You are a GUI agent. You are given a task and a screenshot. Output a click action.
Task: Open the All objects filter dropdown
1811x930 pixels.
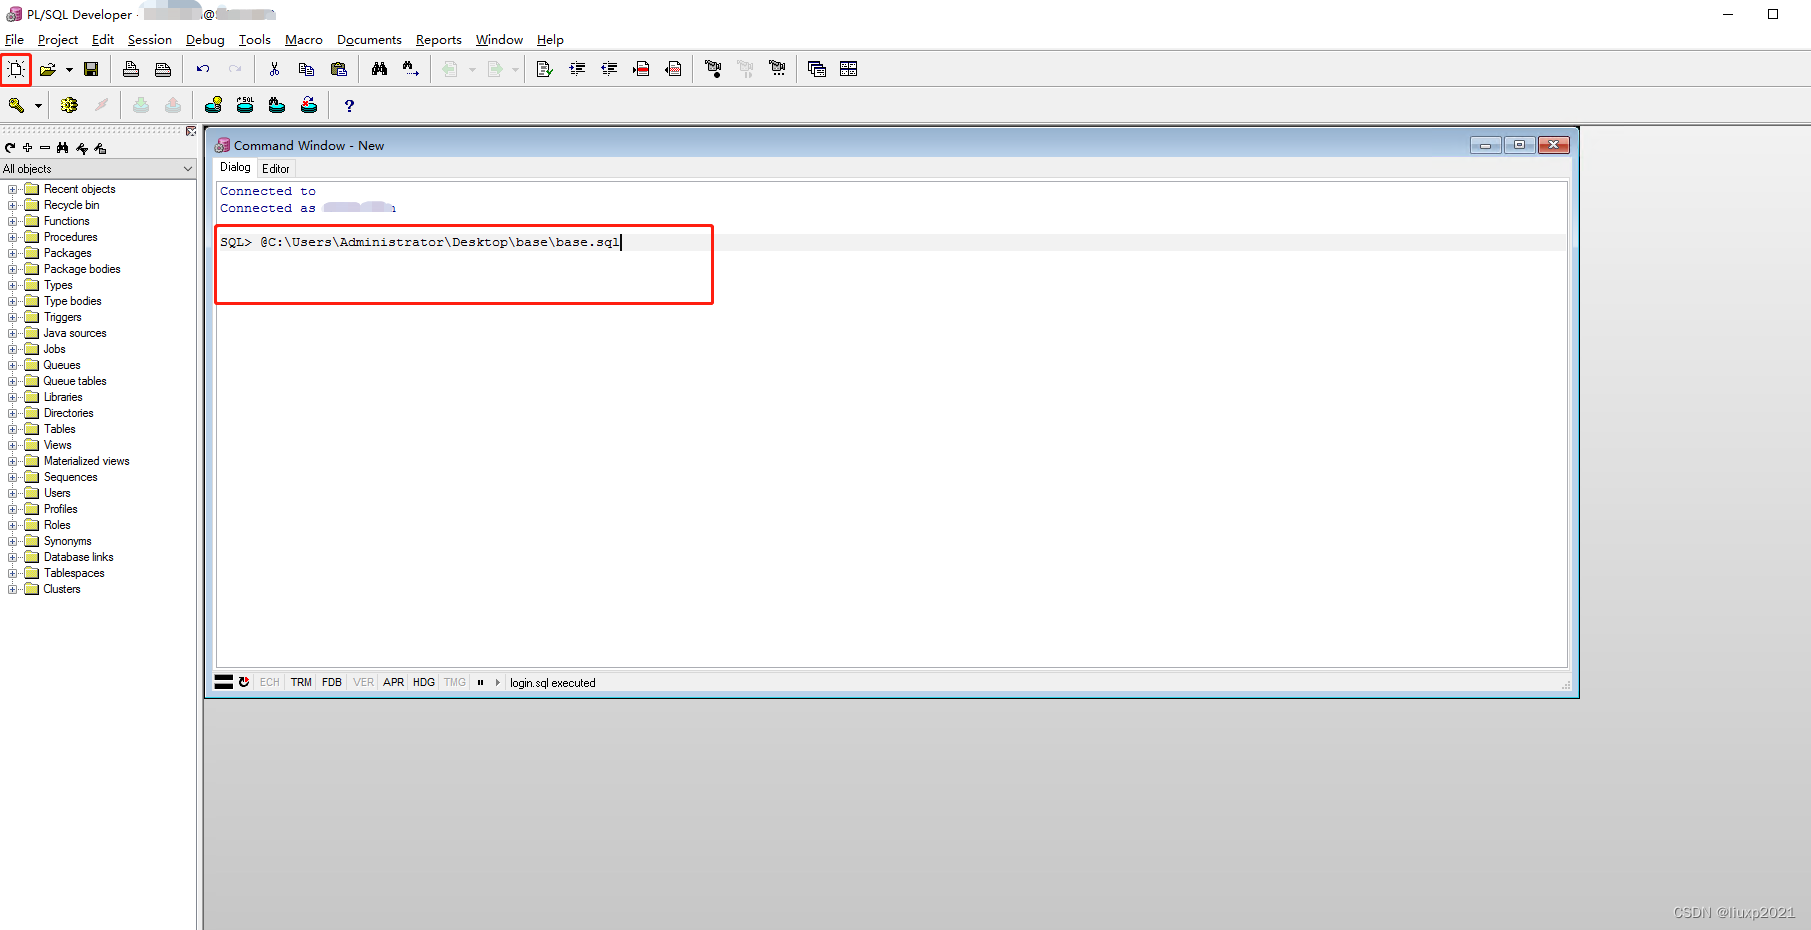click(188, 169)
